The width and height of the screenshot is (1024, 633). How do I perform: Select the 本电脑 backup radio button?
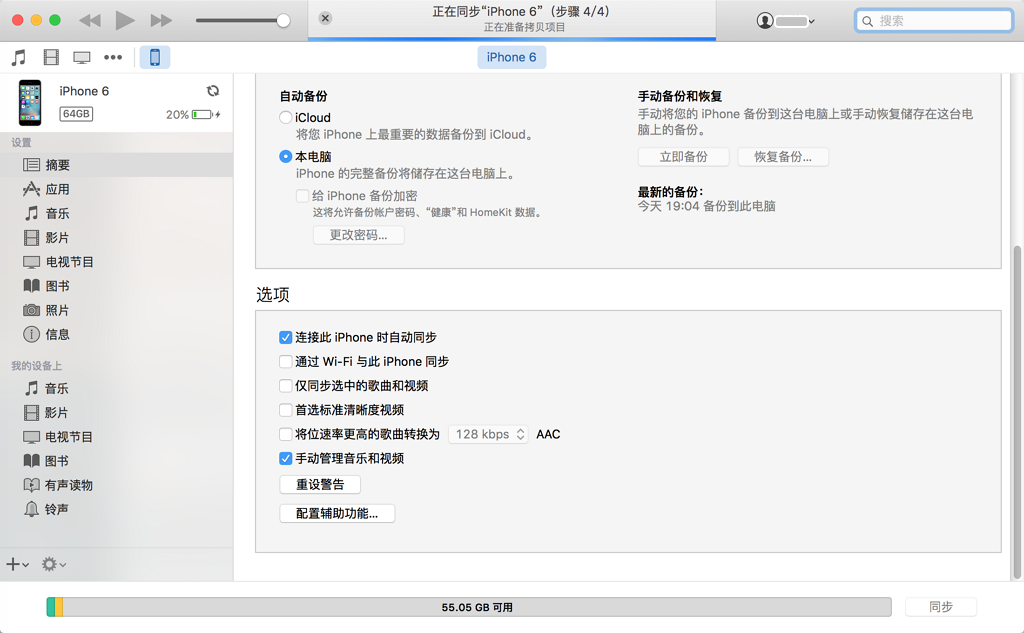(285, 157)
